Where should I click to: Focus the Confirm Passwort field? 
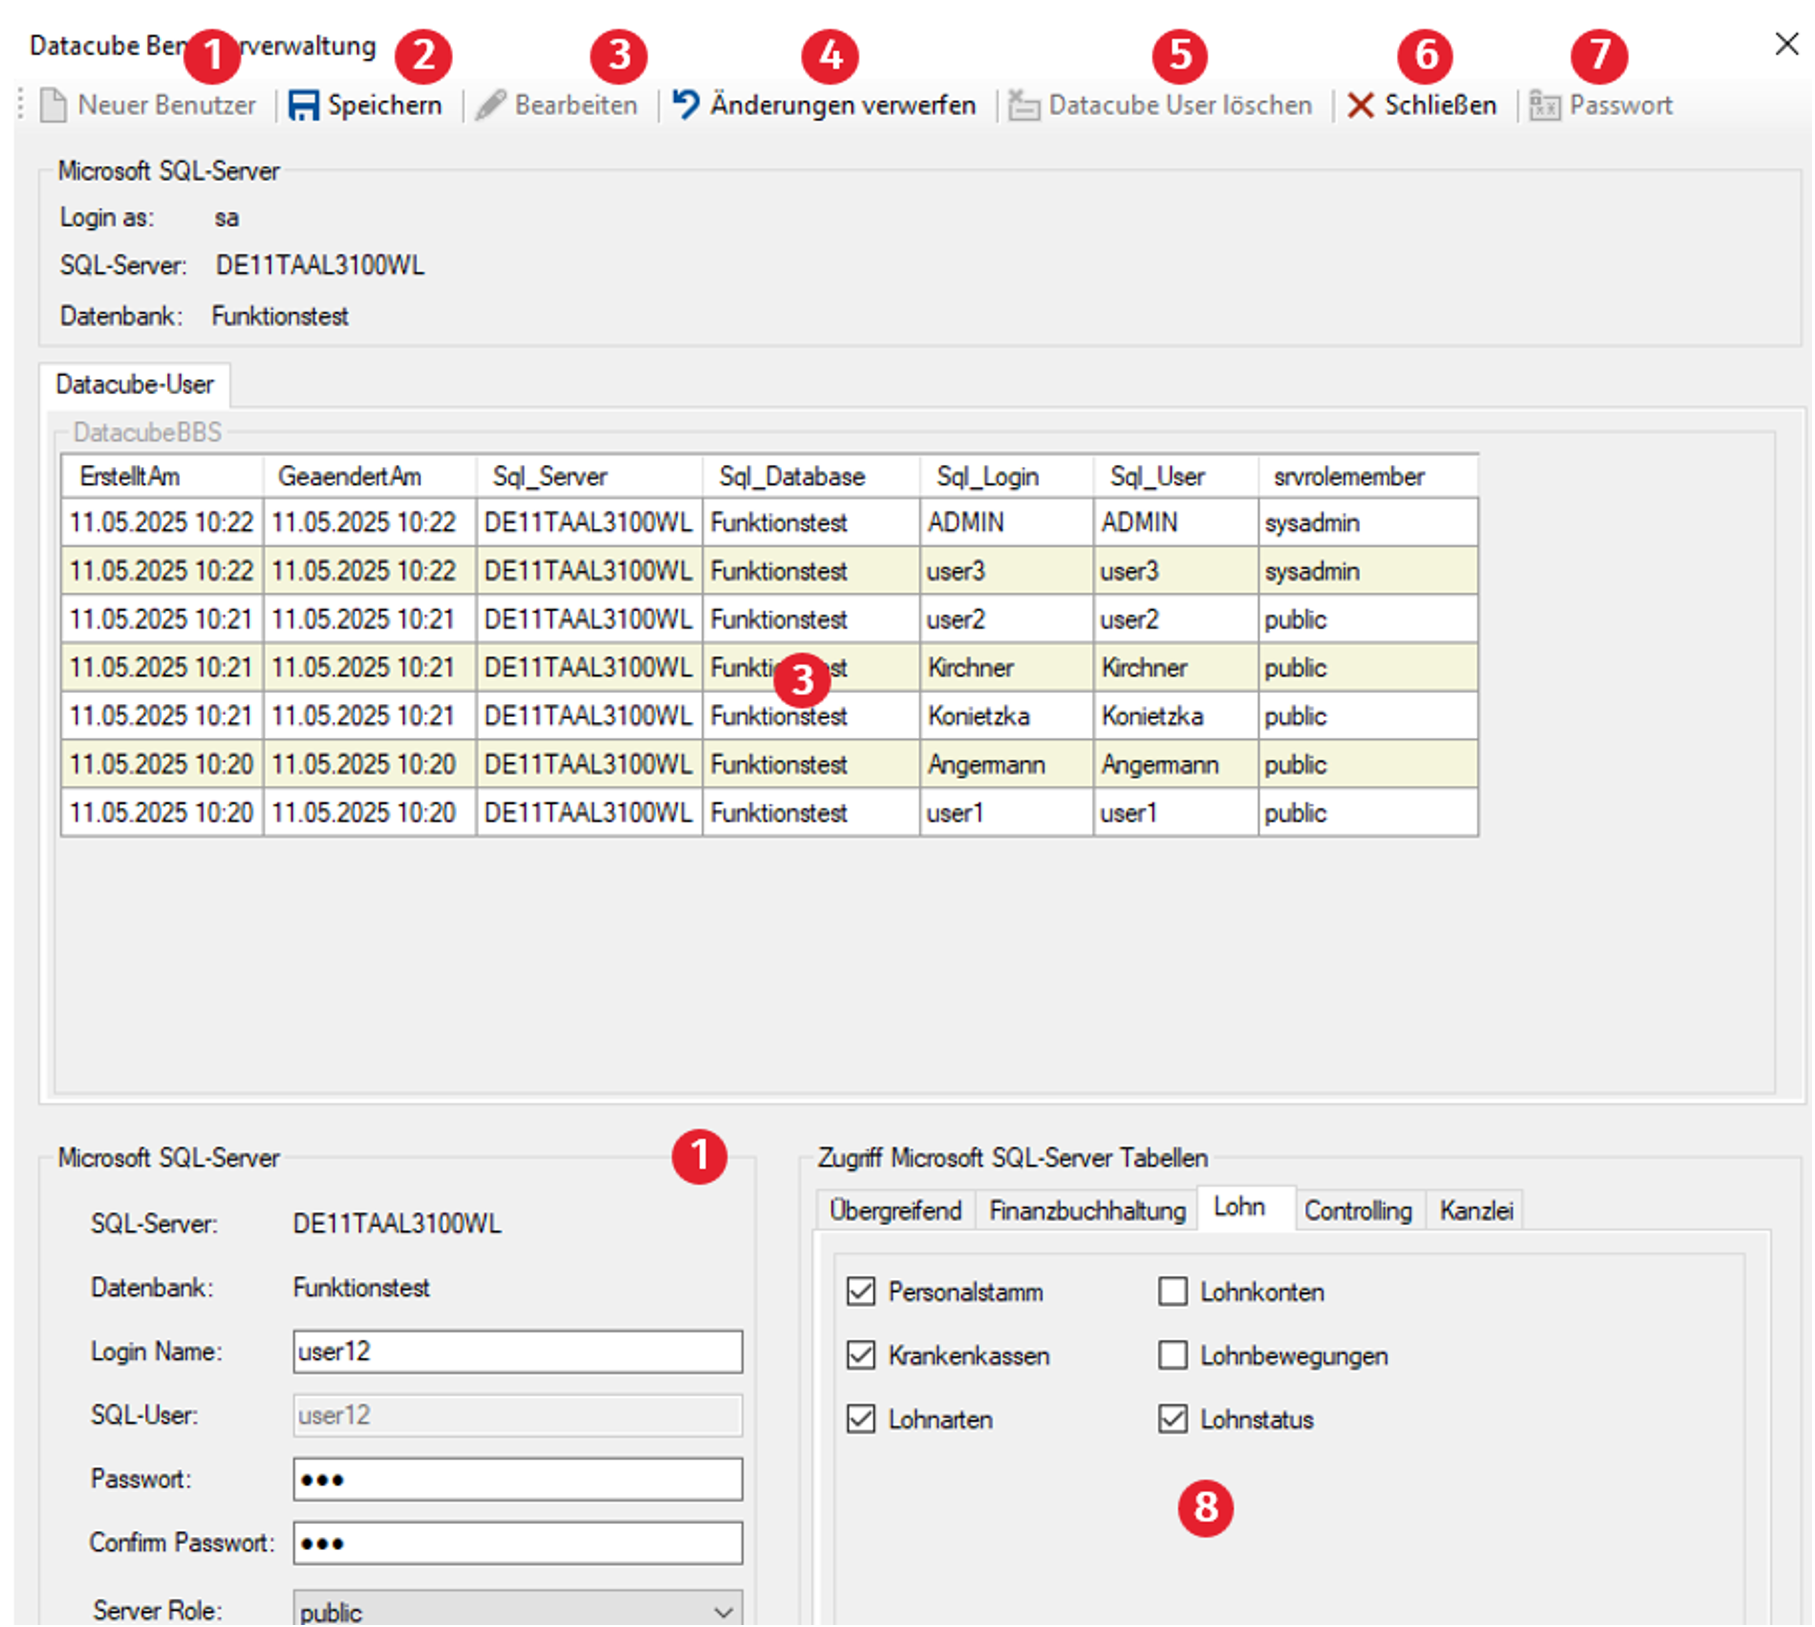coord(517,1543)
